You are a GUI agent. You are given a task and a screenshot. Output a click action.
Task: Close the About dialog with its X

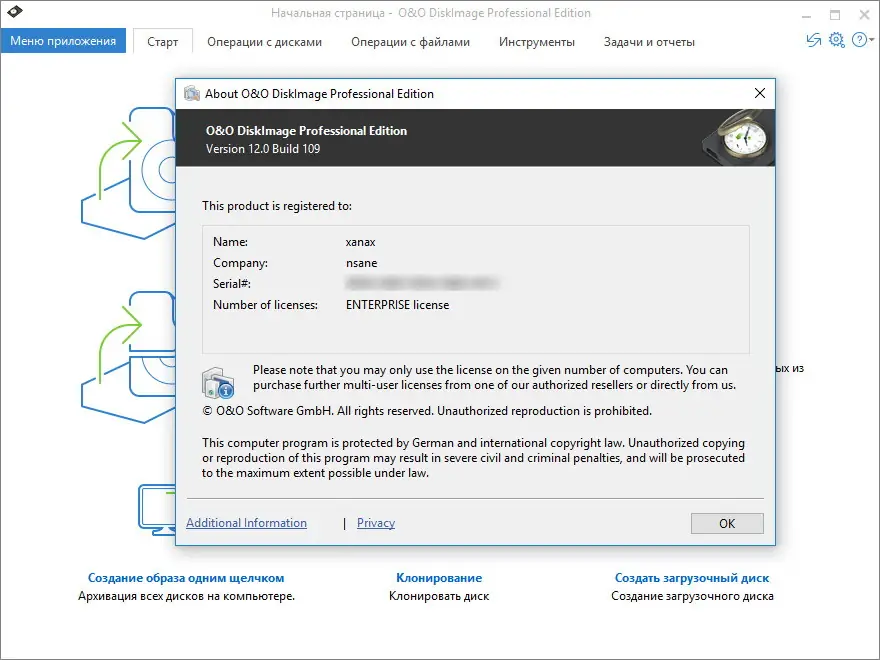pyautogui.click(x=759, y=93)
